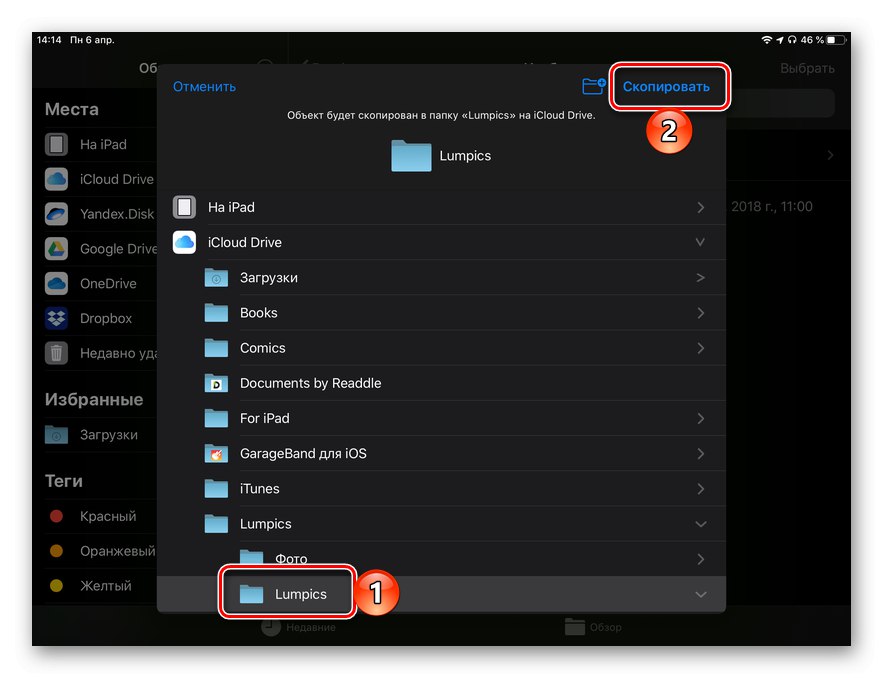The width and height of the screenshot is (883, 678).
Task: Open the For iPad folder icon
Action: (x=216, y=418)
